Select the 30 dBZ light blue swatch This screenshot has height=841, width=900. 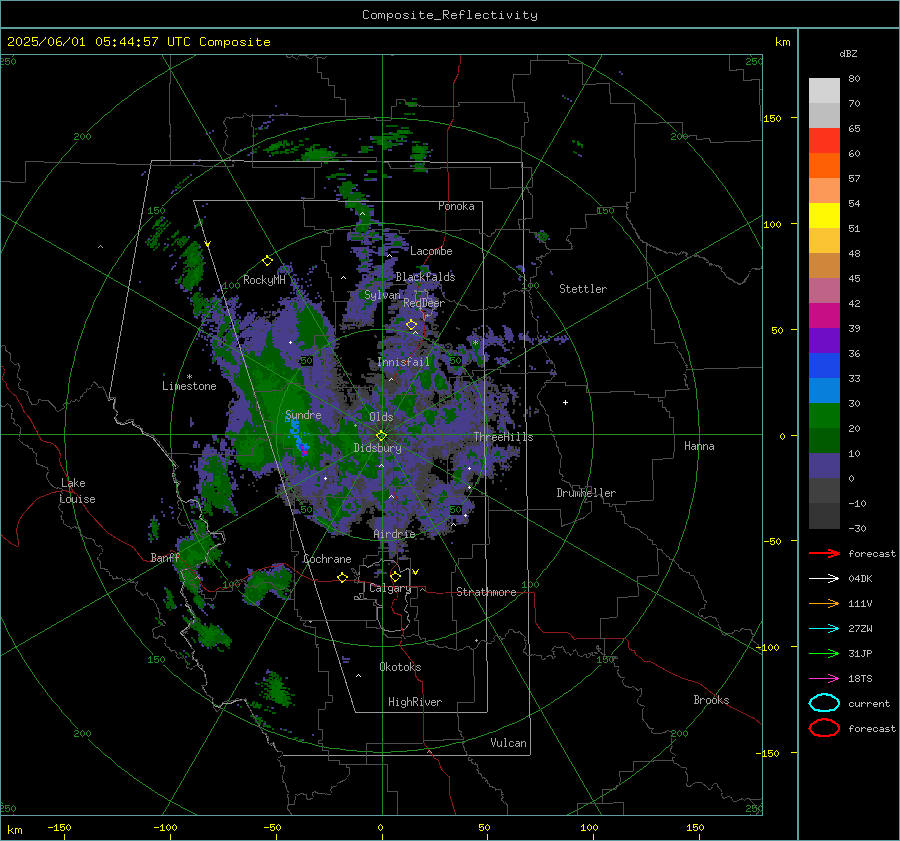coord(824,390)
